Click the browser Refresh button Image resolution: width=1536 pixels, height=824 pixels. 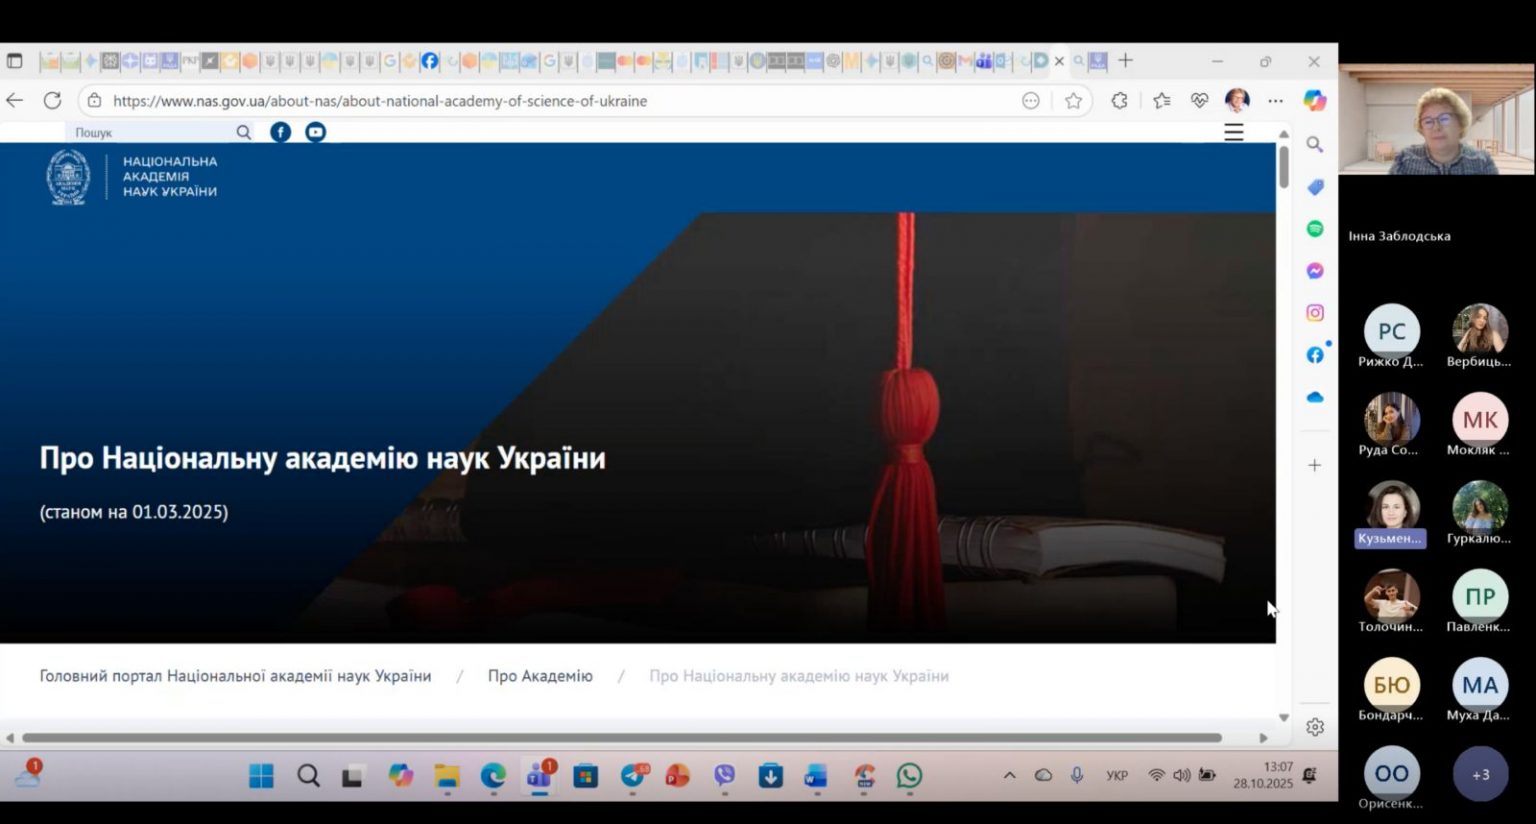pyautogui.click(x=52, y=100)
